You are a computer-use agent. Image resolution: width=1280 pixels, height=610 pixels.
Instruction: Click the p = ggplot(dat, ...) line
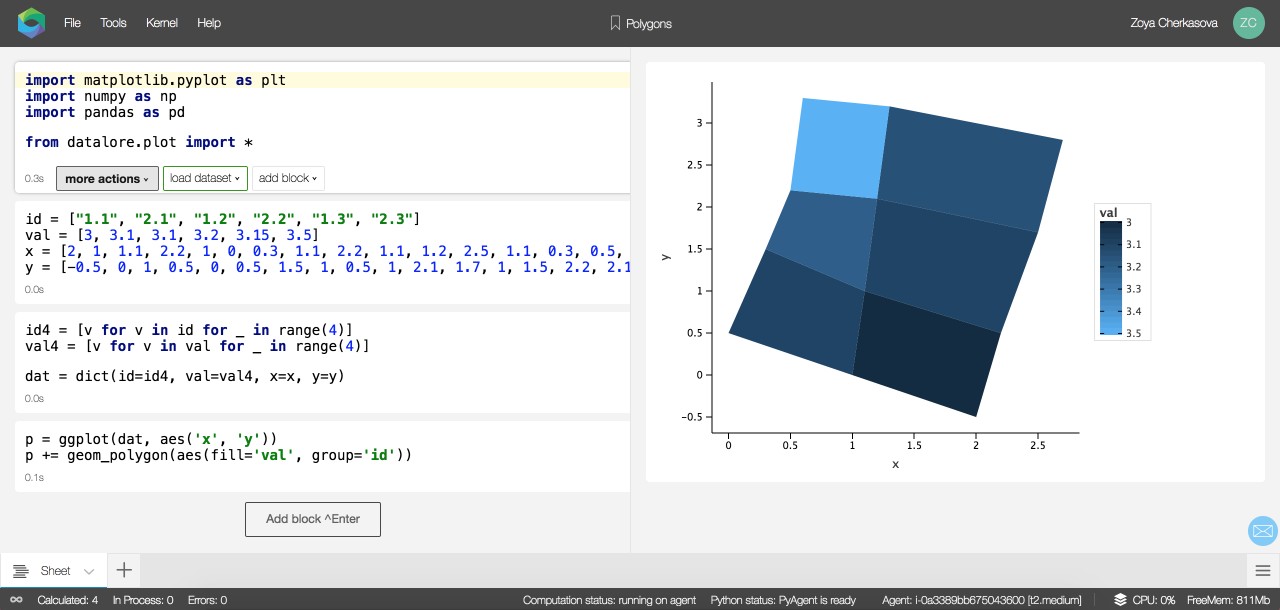151,439
